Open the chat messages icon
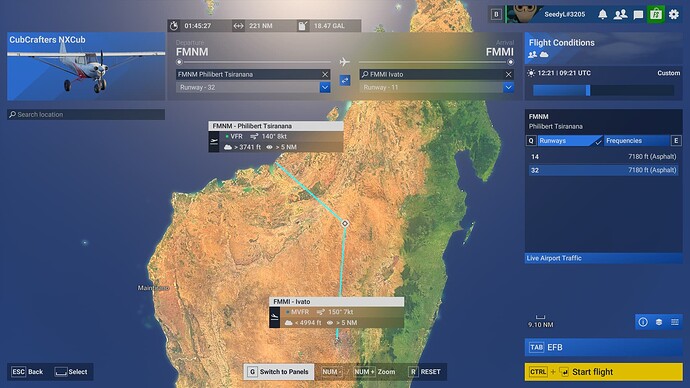 [638, 15]
